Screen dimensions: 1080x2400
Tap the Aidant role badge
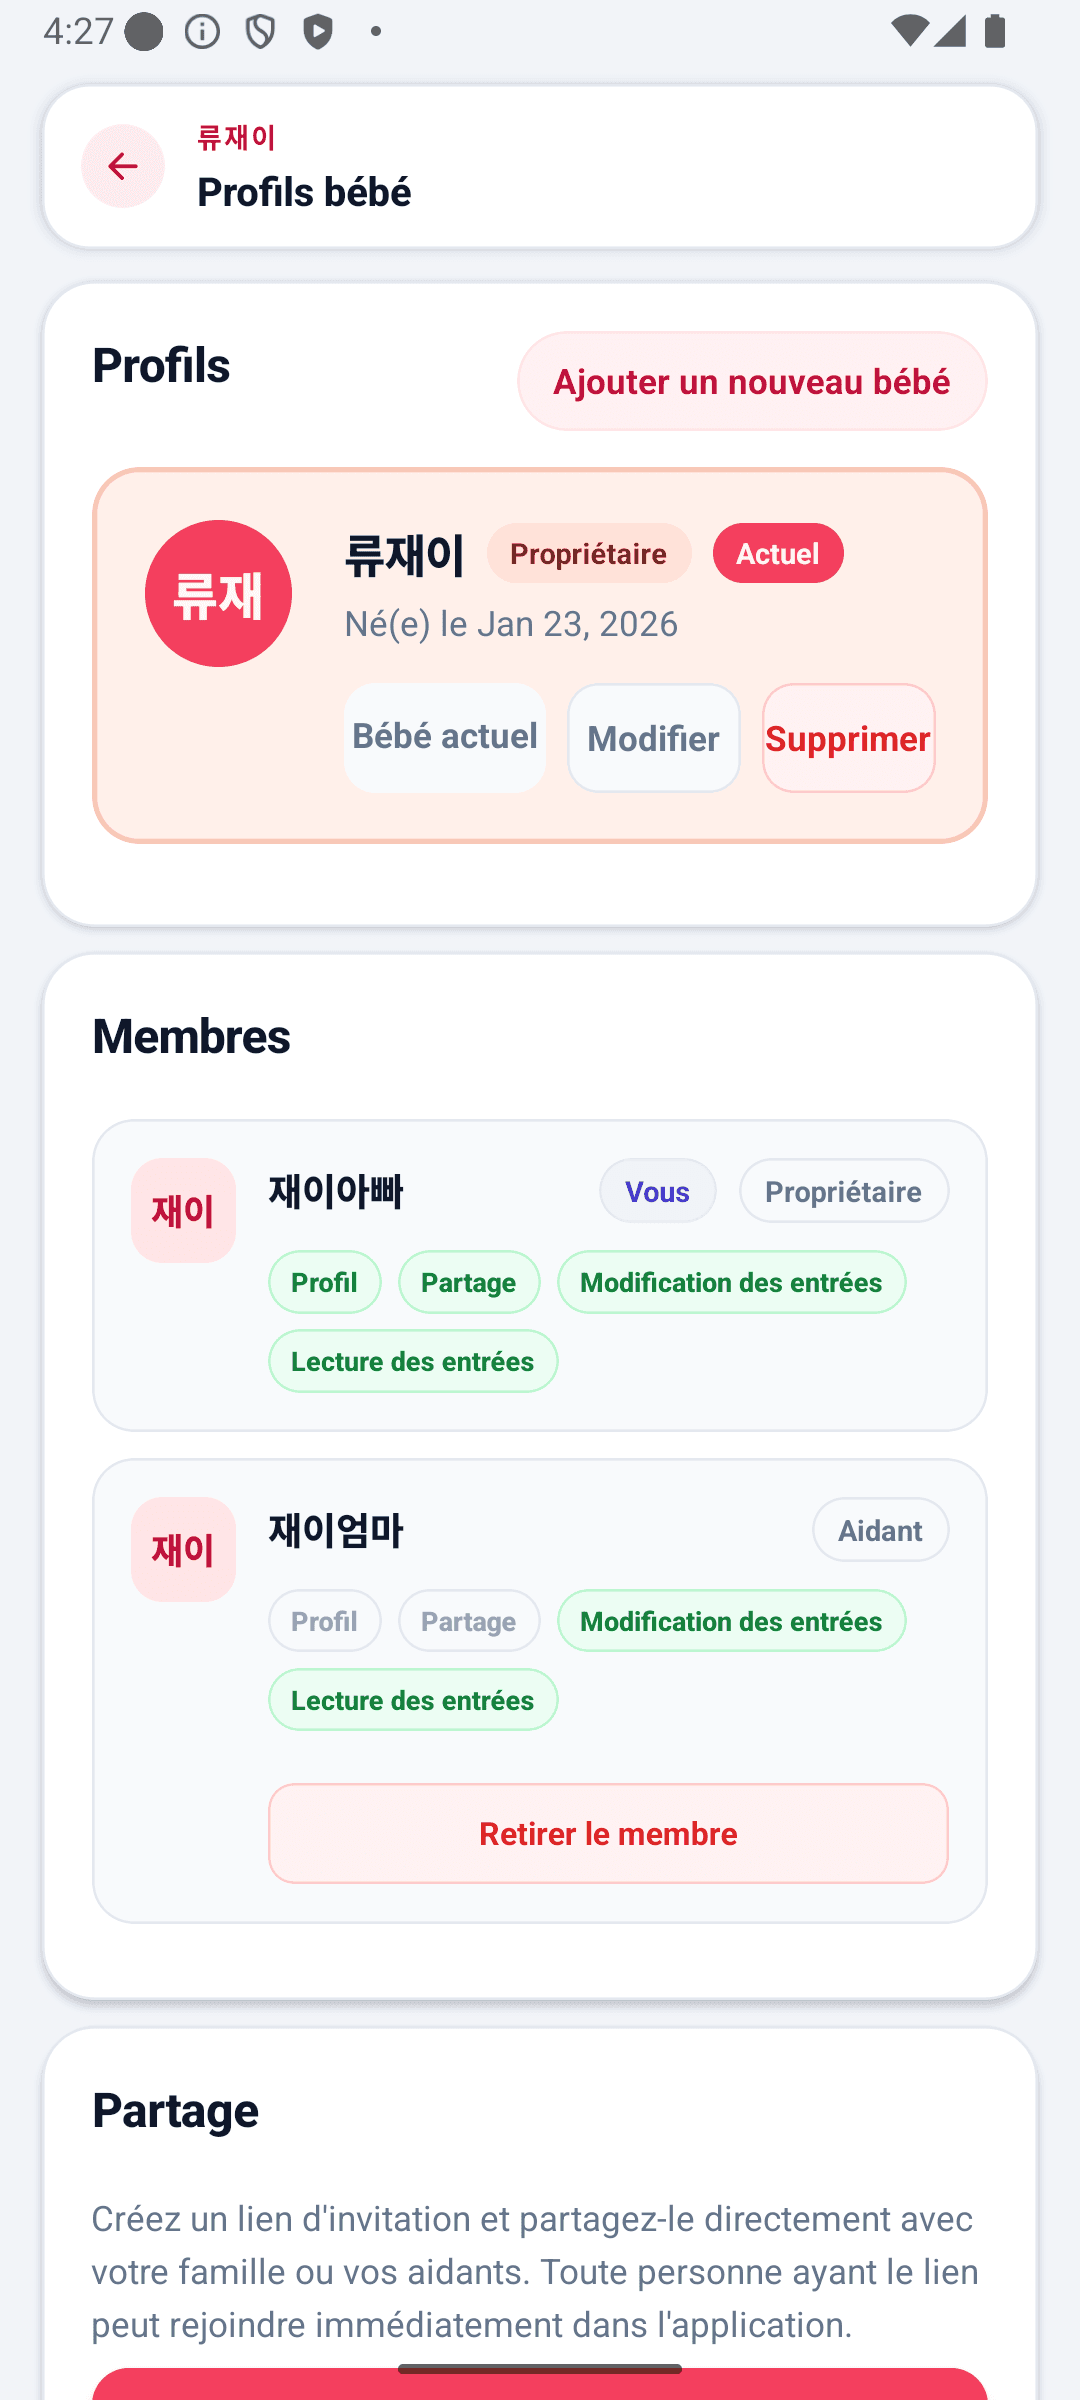click(881, 1529)
